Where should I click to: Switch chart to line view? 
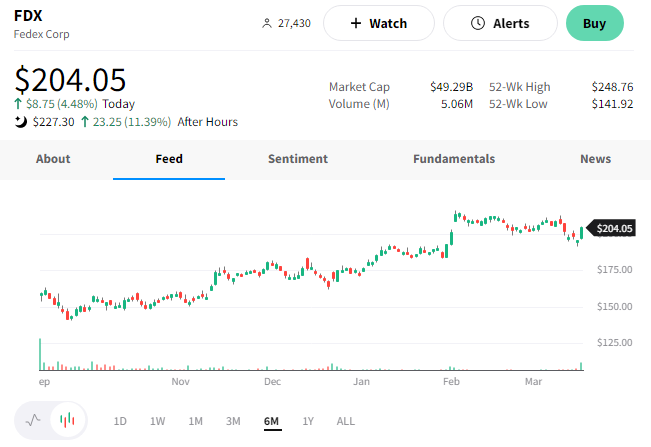pos(33,421)
